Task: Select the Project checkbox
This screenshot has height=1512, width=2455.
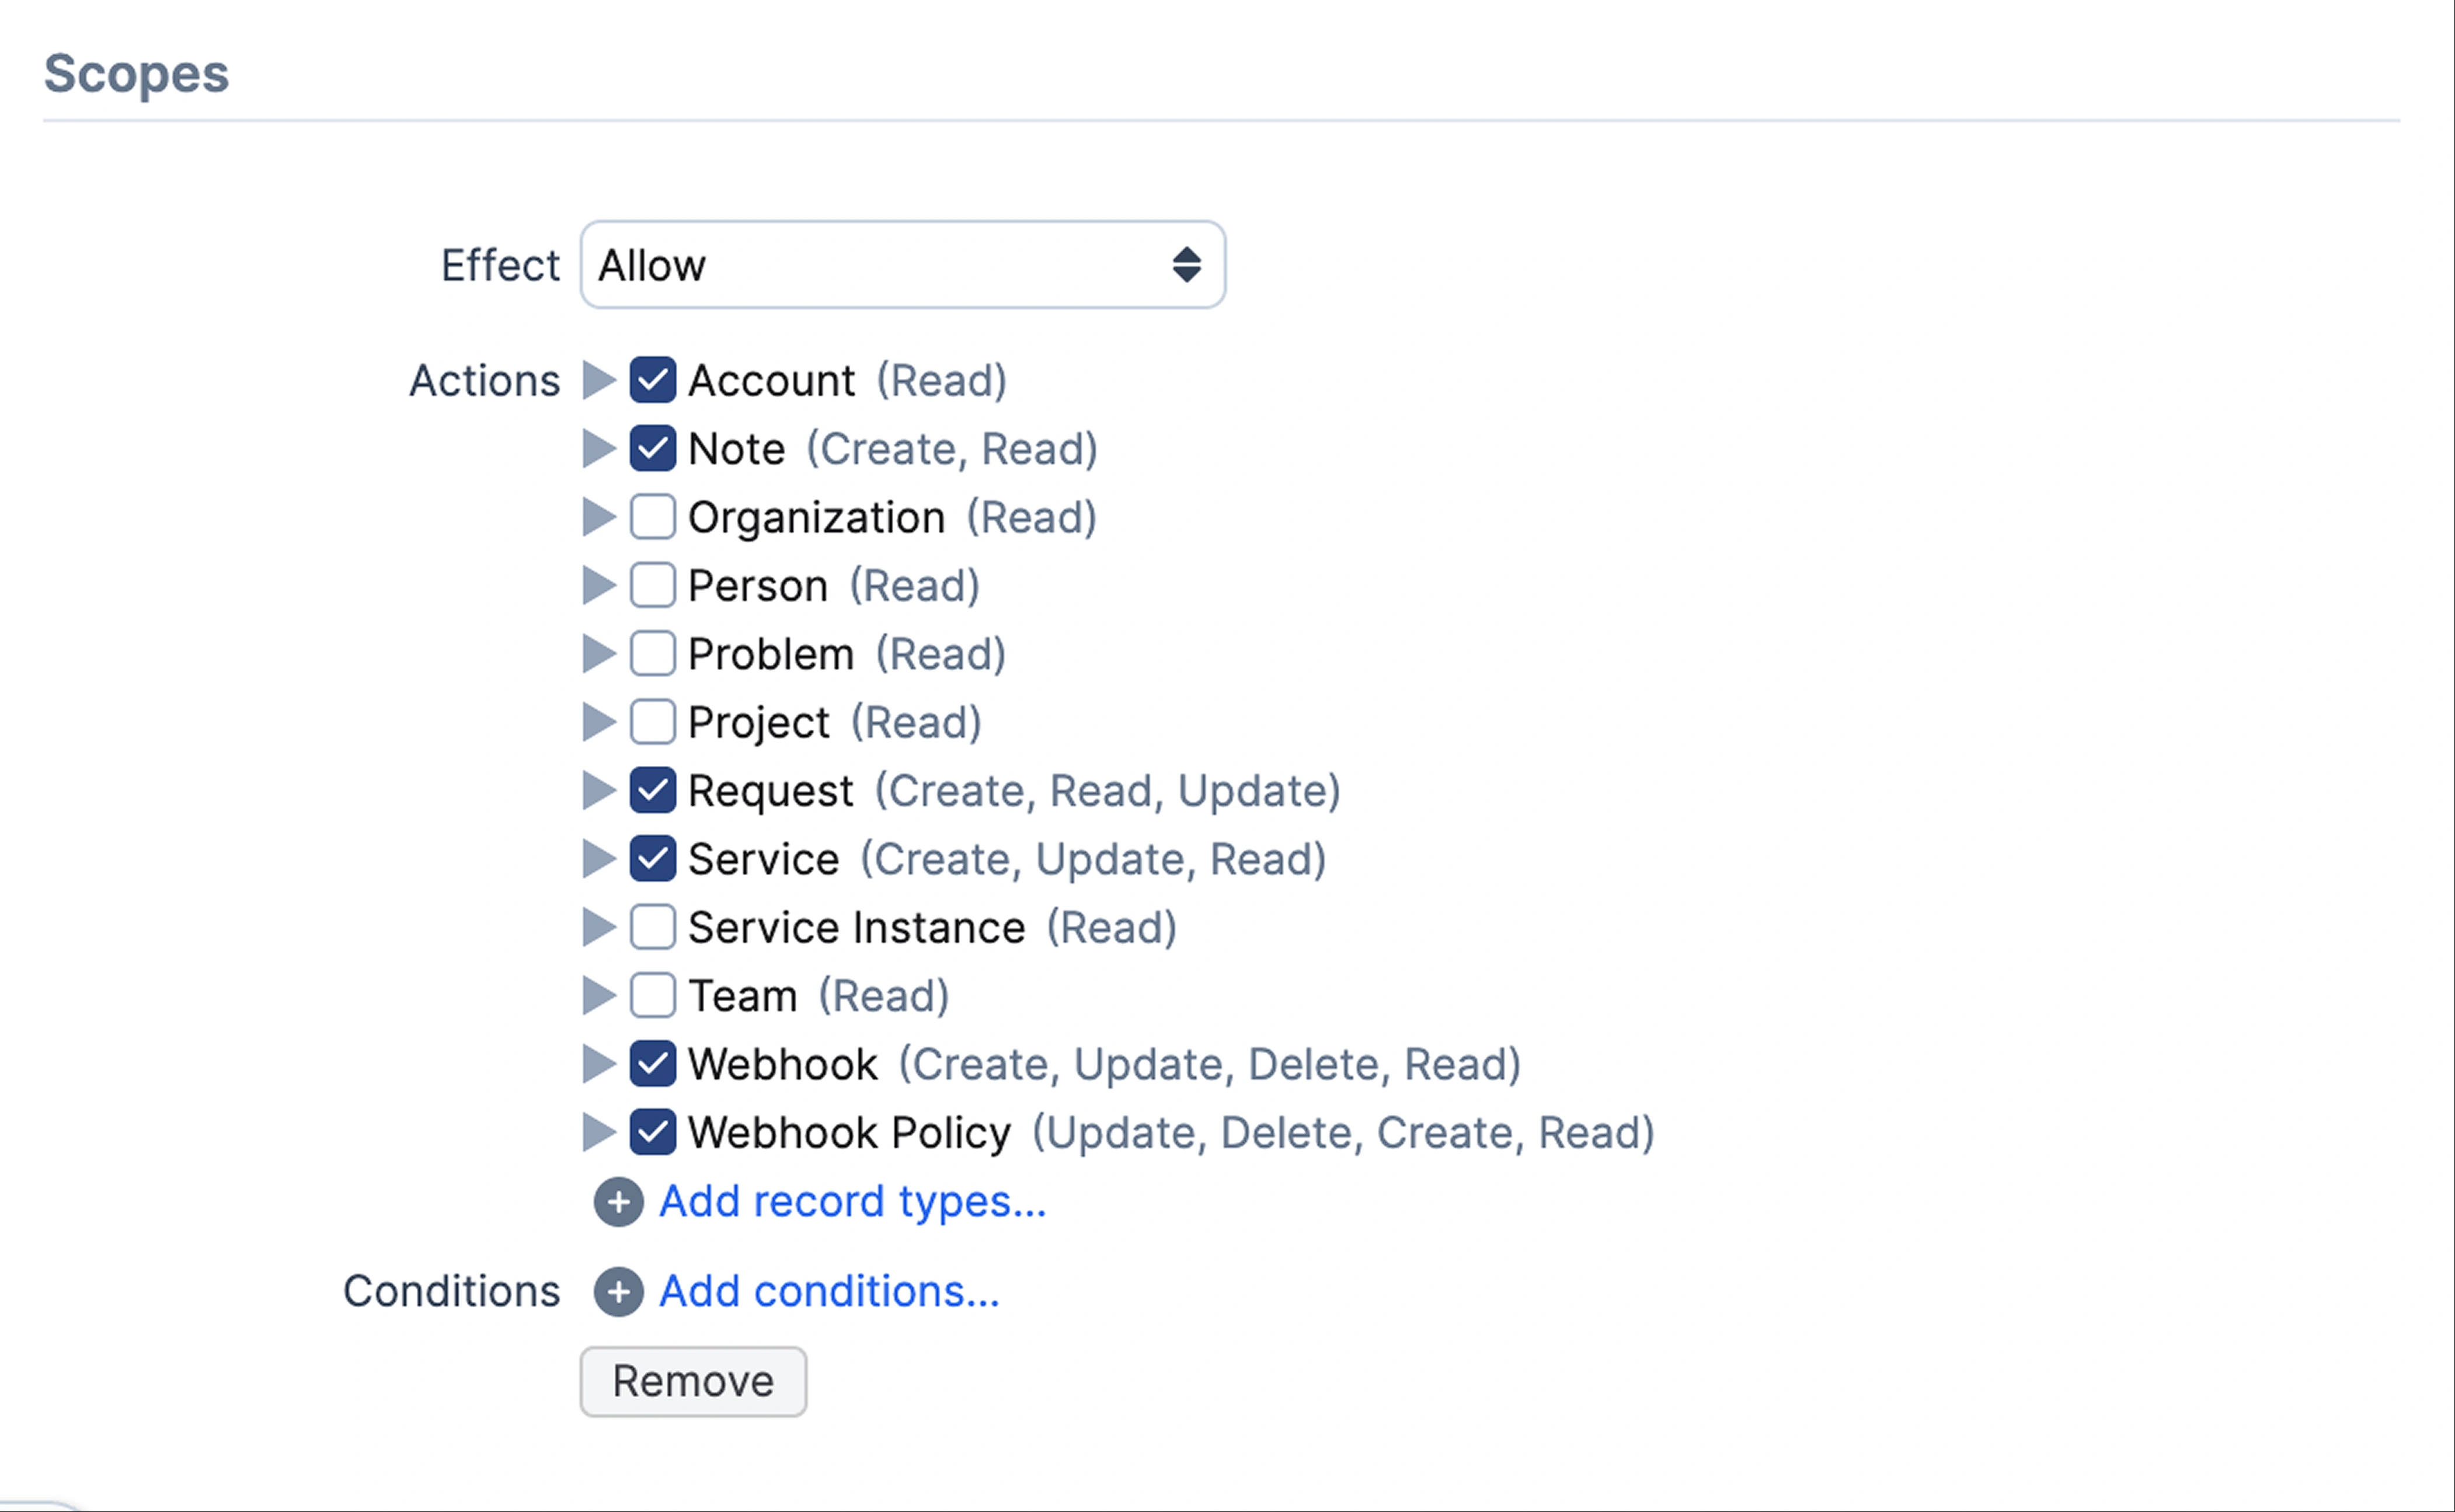Action: click(652, 722)
